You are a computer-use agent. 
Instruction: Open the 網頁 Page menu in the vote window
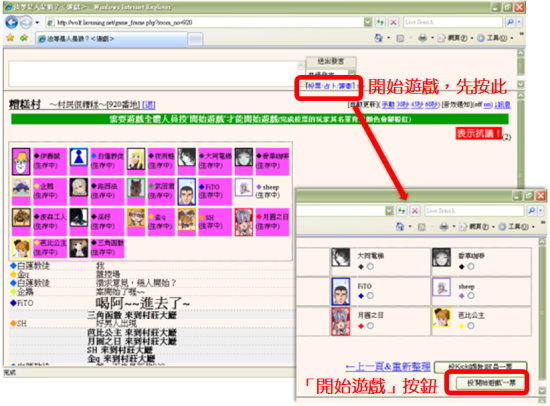click(476, 227)
